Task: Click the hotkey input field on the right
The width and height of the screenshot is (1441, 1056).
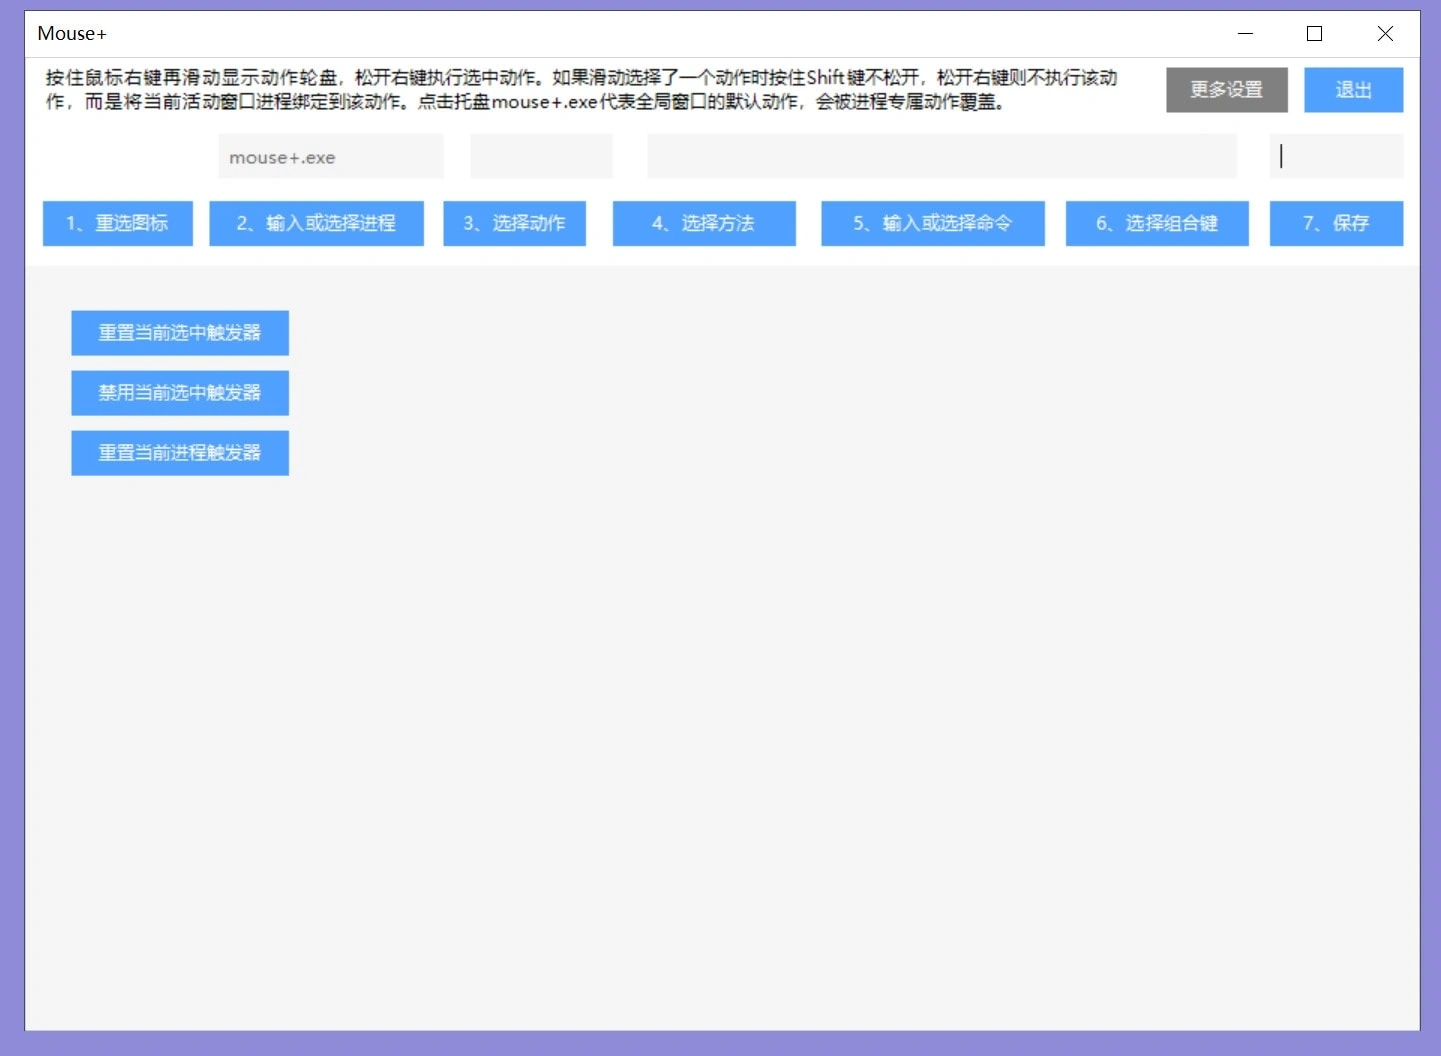Action: (x=1336, y=156)
